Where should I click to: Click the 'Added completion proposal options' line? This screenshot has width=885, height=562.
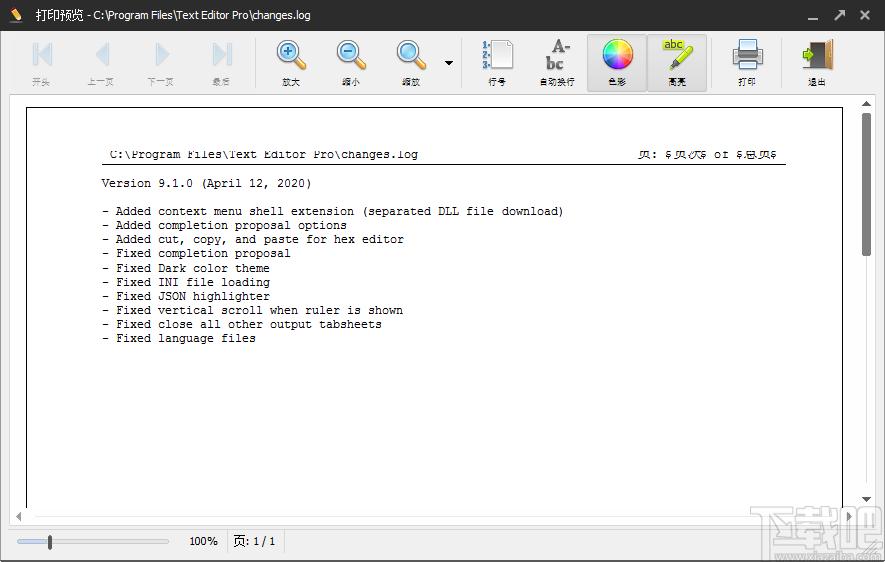224,226
